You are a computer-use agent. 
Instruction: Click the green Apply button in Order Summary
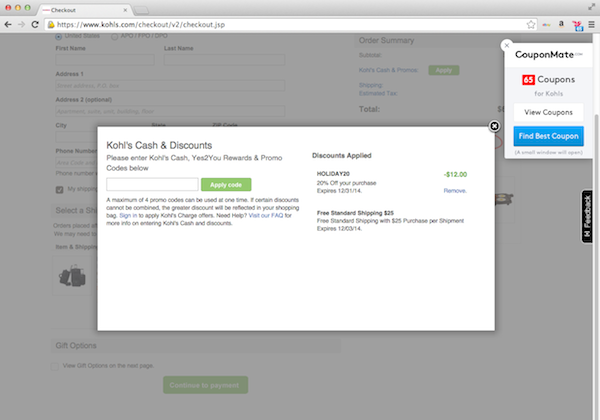pyautogui.click(x=443, y=70)
